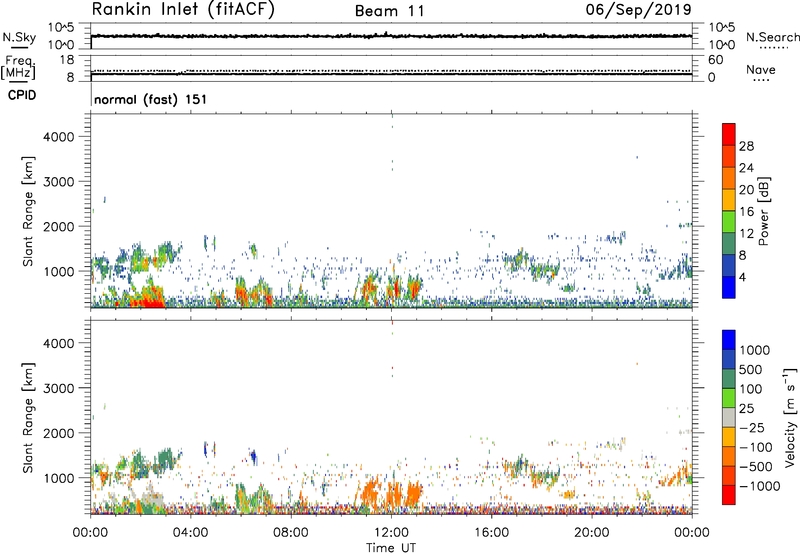
Task: Pick the Power segment between 24 and 28
Action: (x=729, y=156)
